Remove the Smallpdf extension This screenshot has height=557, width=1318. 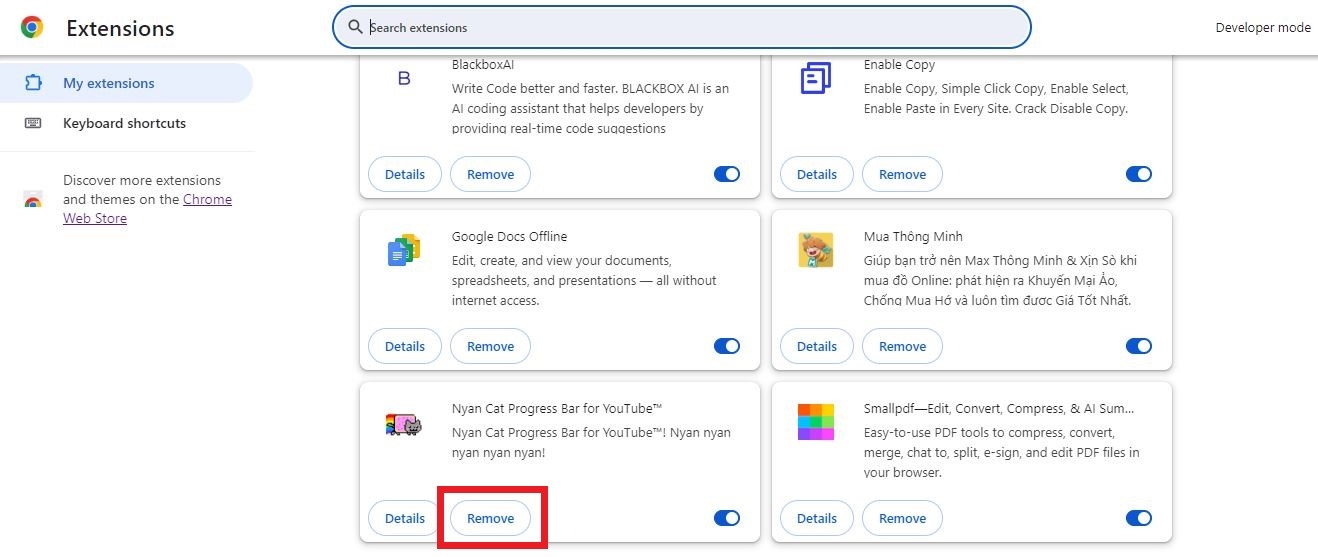(902, 518)
